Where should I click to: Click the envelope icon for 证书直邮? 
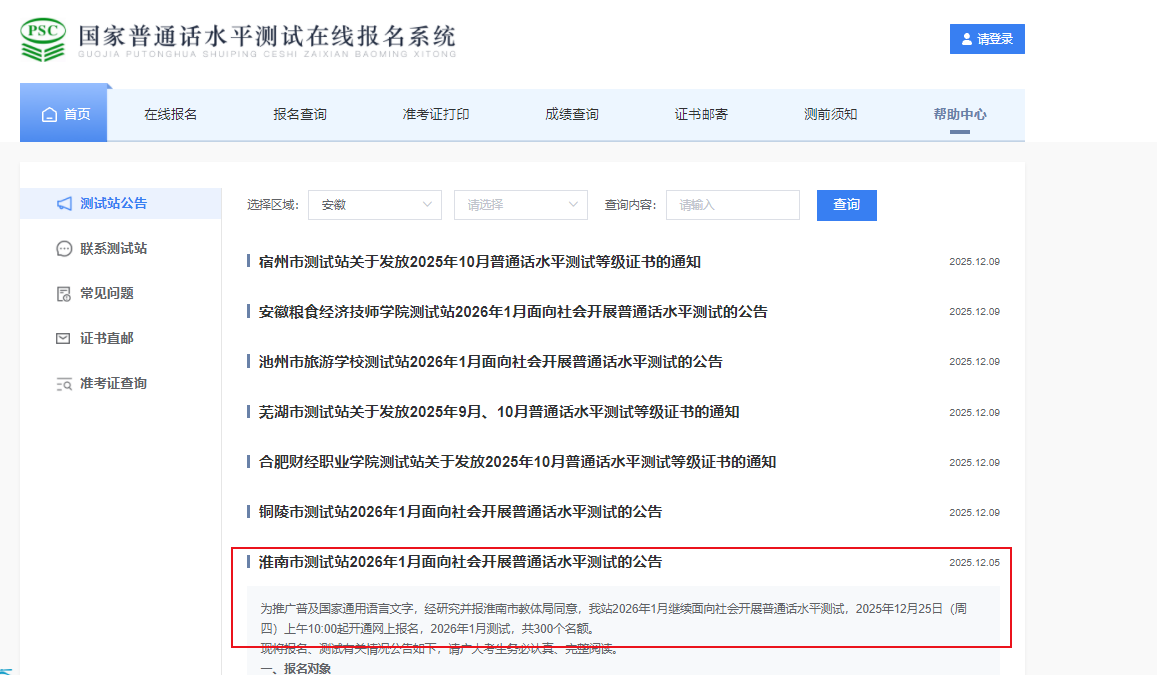pos(64,339)
